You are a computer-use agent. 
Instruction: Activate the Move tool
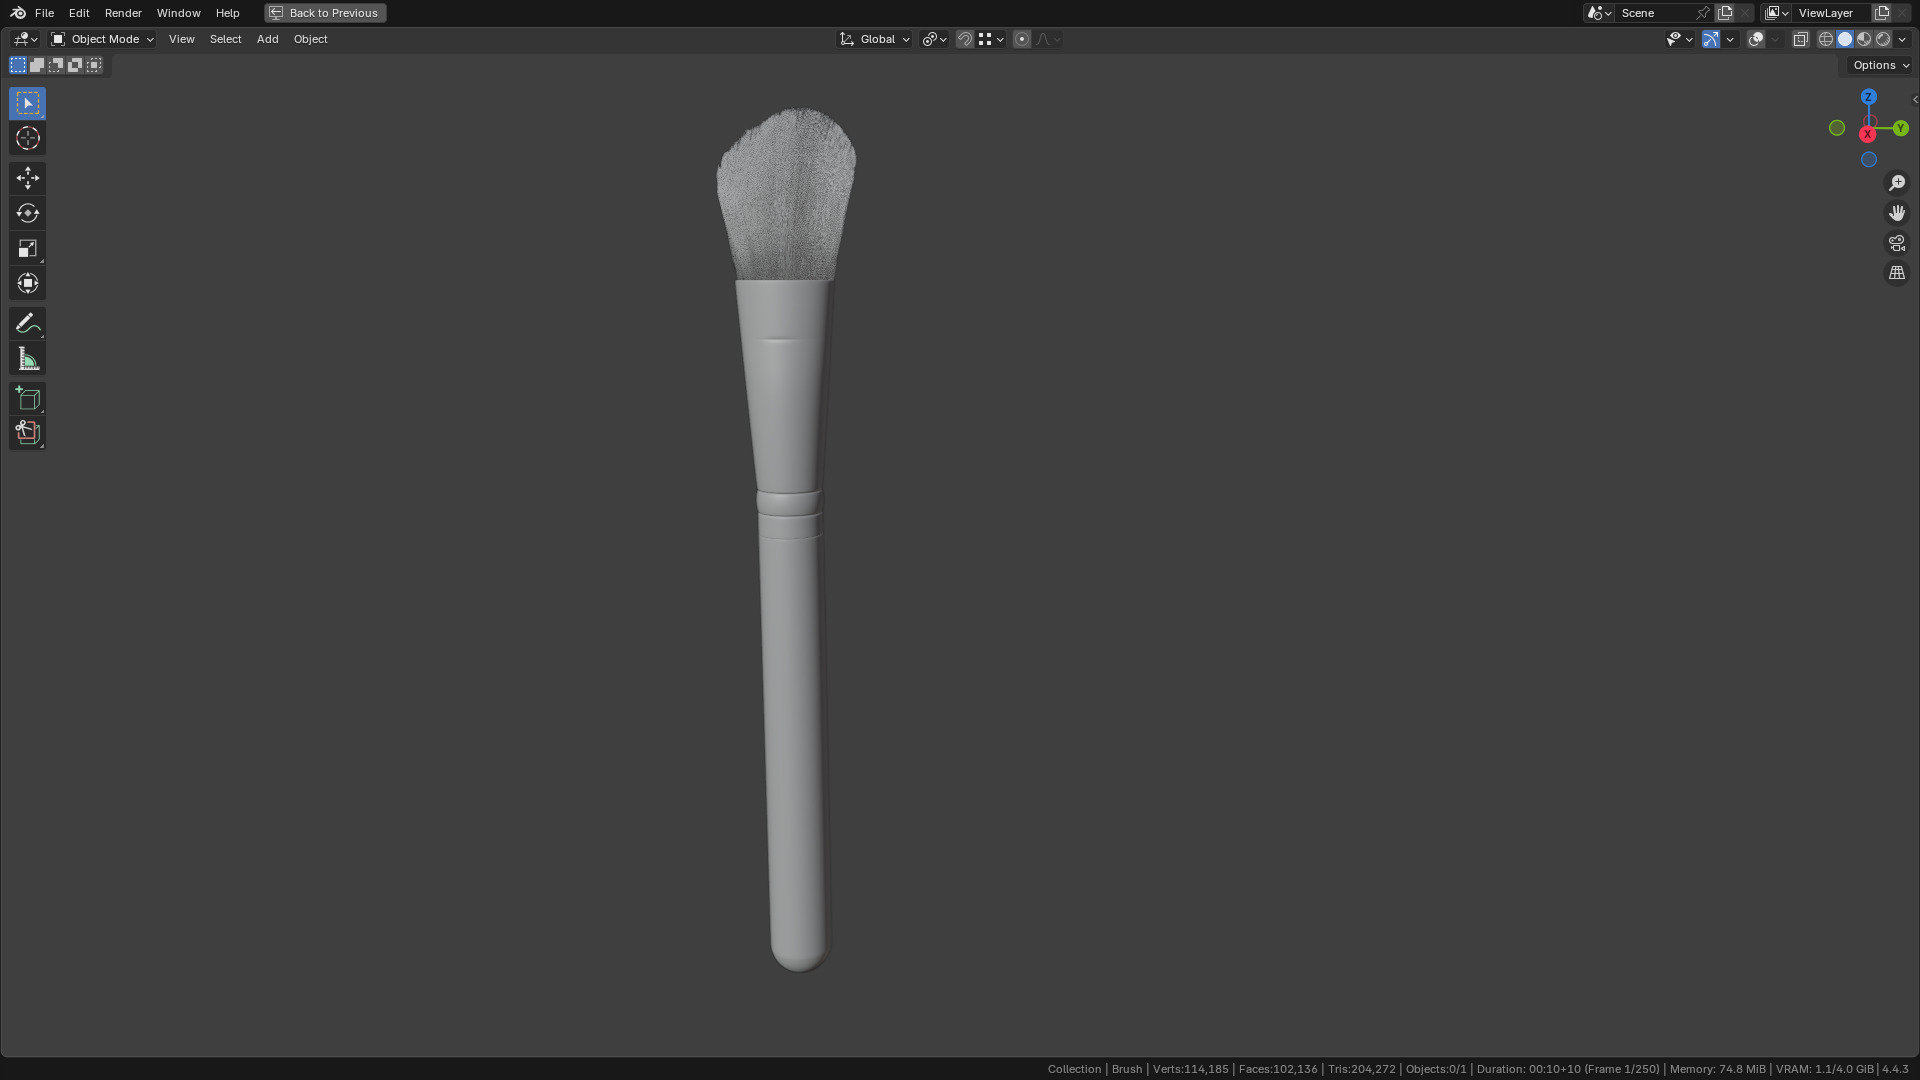click(x=27, y=178)
